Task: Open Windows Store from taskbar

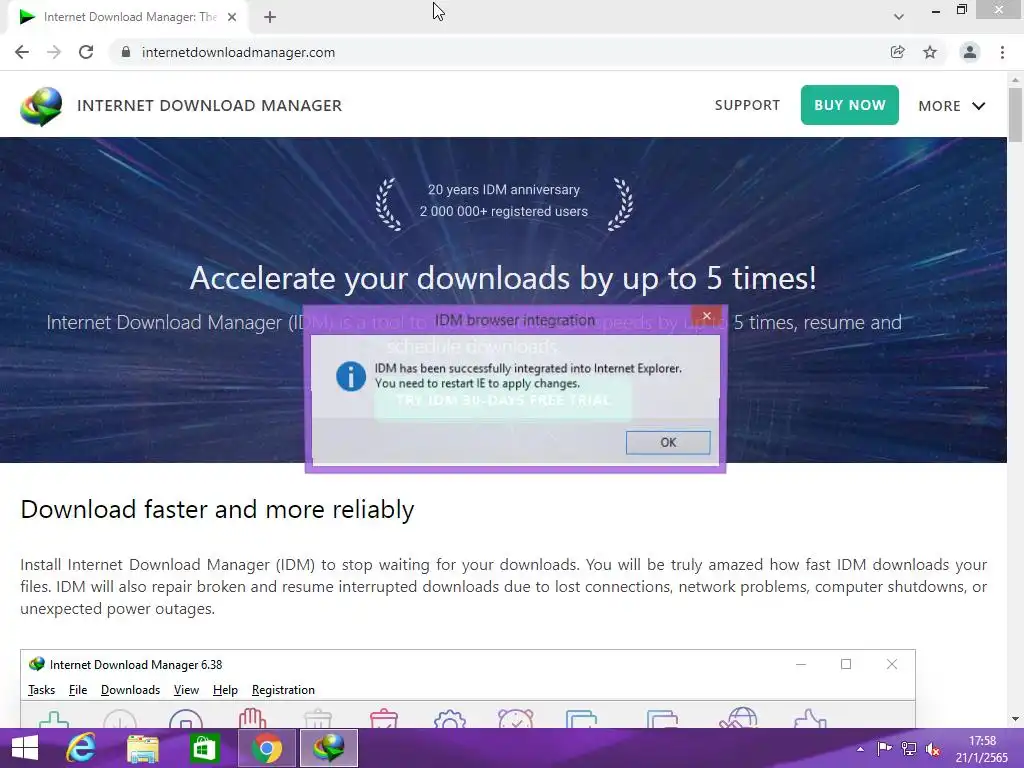Action: click(x=204, y=748)
